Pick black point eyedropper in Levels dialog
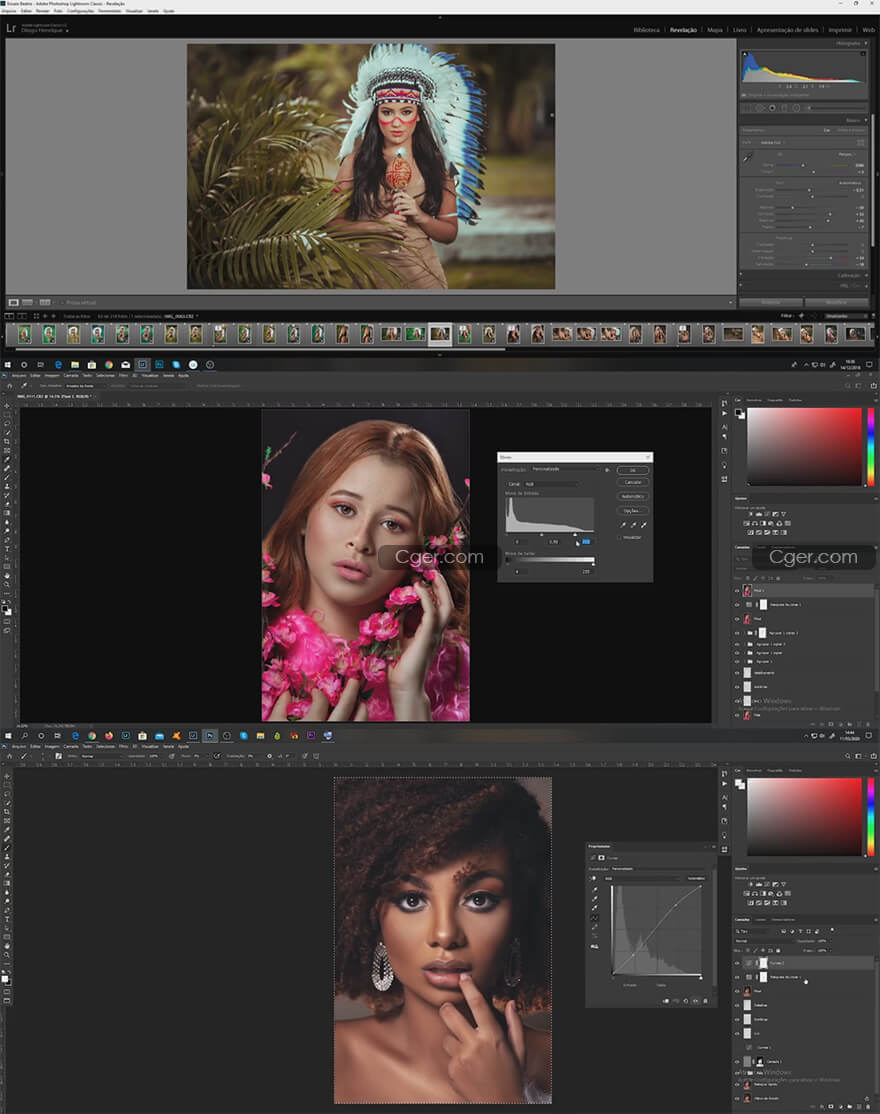 [623, 525]
